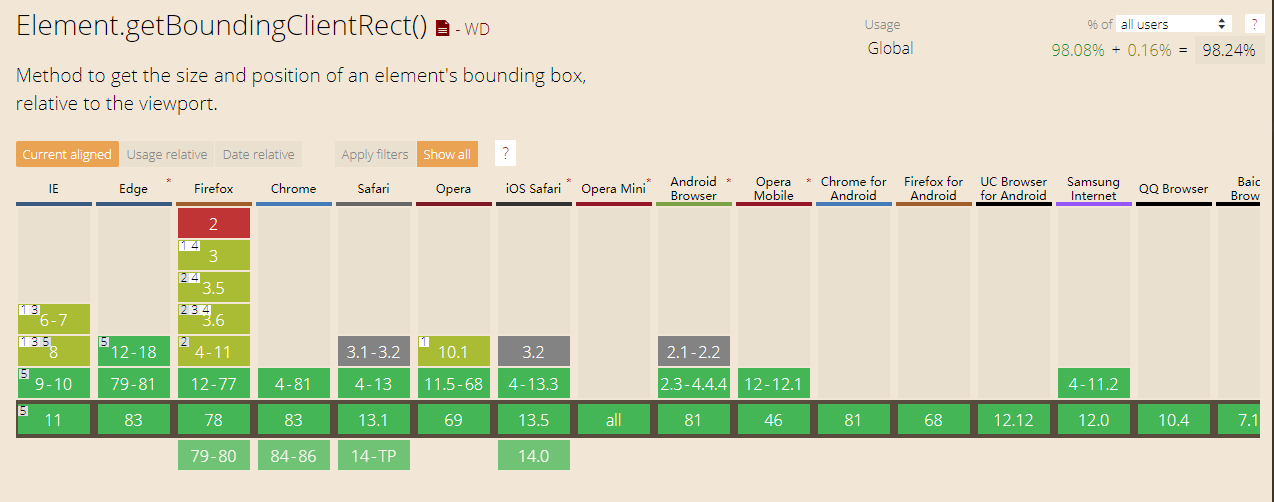Screen dimensions: 1274x502
Task: Click the Android Browser 2.1-2.2 grey cell
Action: tap(693, 351)
